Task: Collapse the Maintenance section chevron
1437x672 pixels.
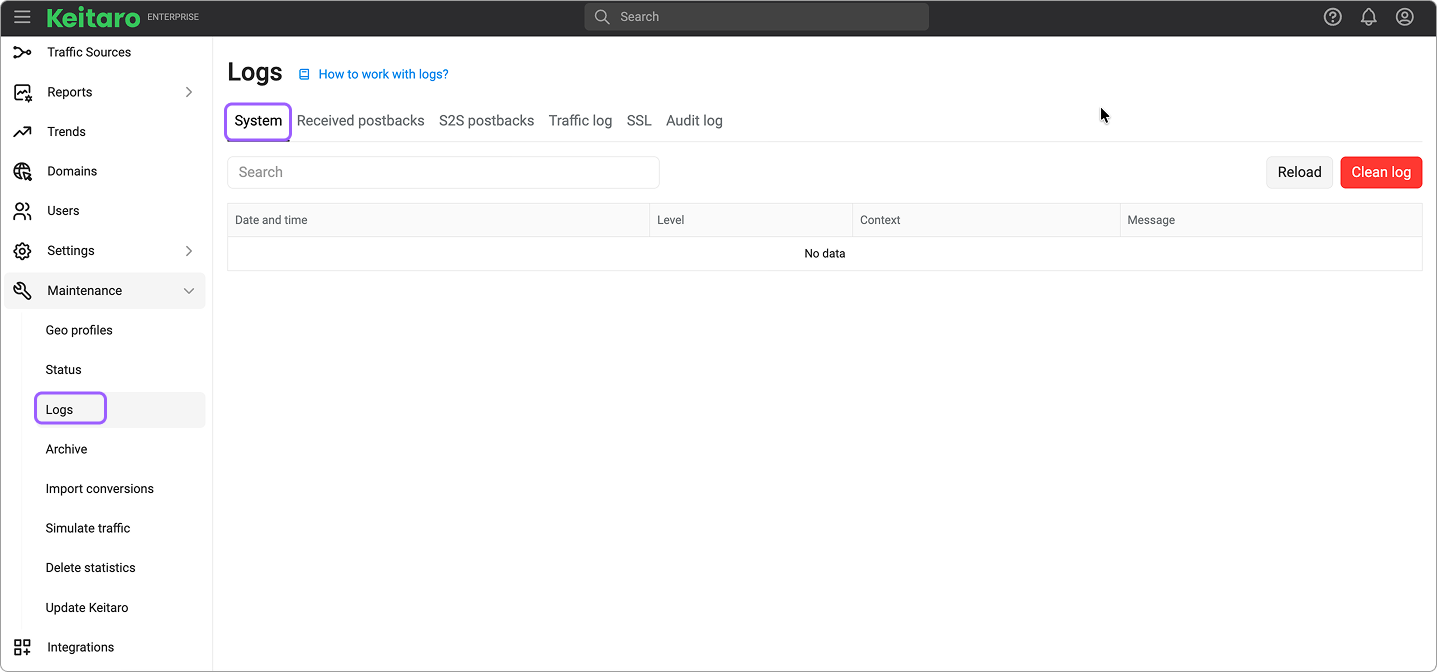Action: pyautogui.click(x=189, y=291)
